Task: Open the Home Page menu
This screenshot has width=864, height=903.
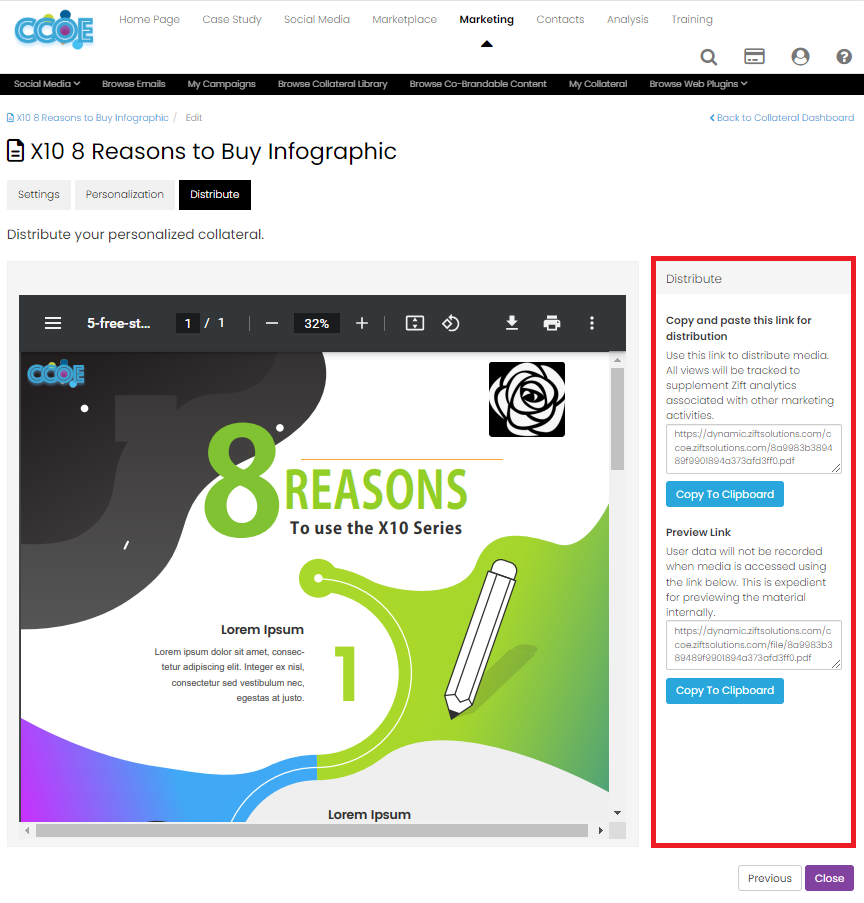Action: 149,20
